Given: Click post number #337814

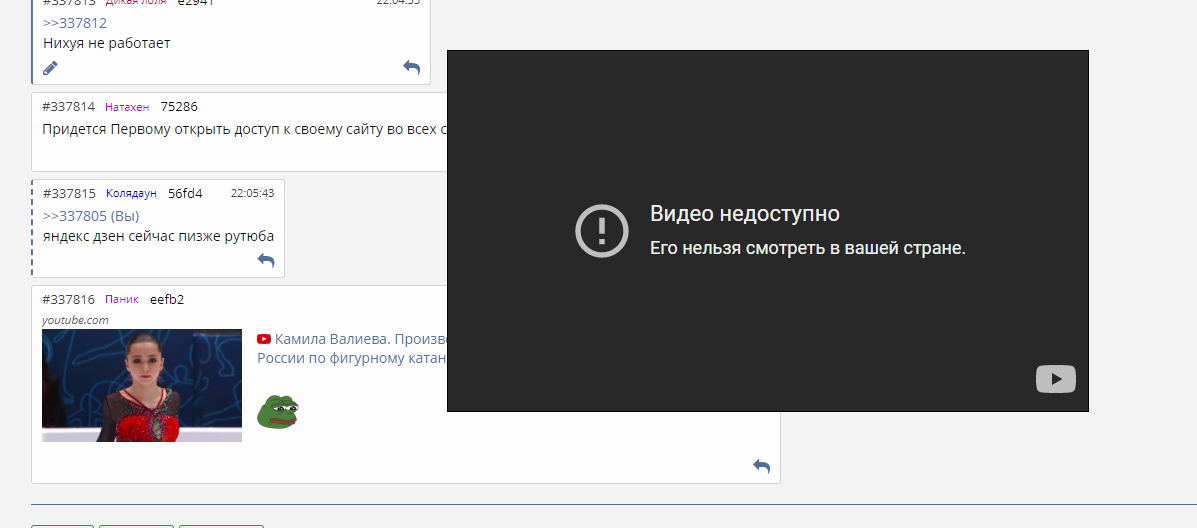Looking at the screenshot, I should click(x=69, y=107).
